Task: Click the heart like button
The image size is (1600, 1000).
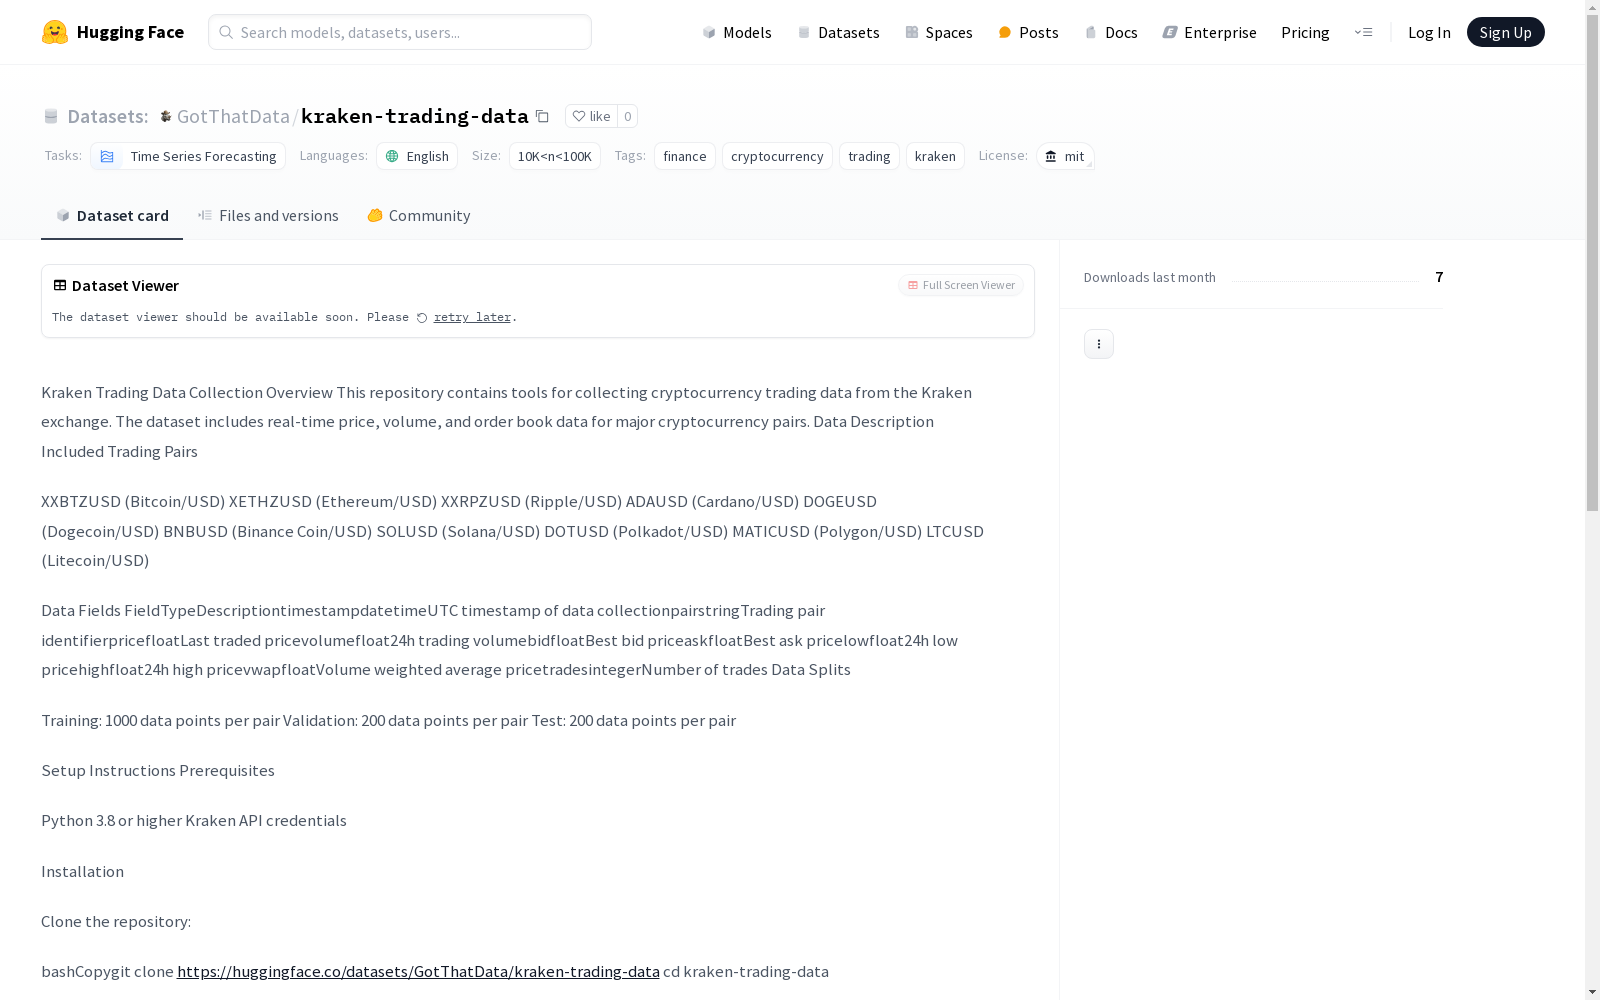Action: [x=591, y=116]
